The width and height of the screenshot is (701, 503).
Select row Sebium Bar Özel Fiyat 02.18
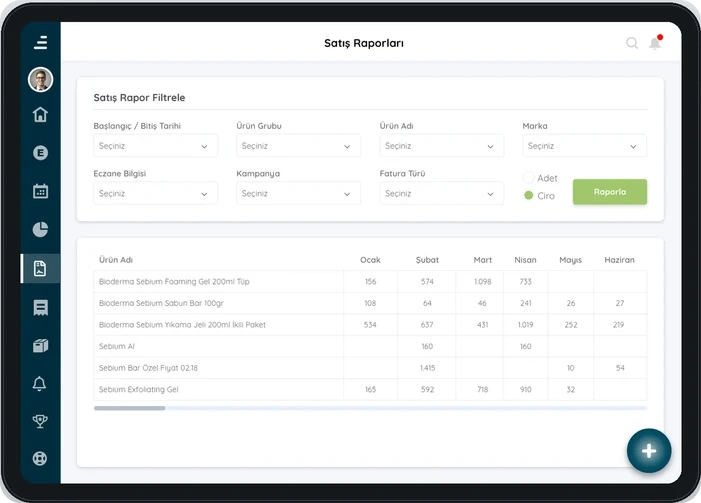click(370, 368)
